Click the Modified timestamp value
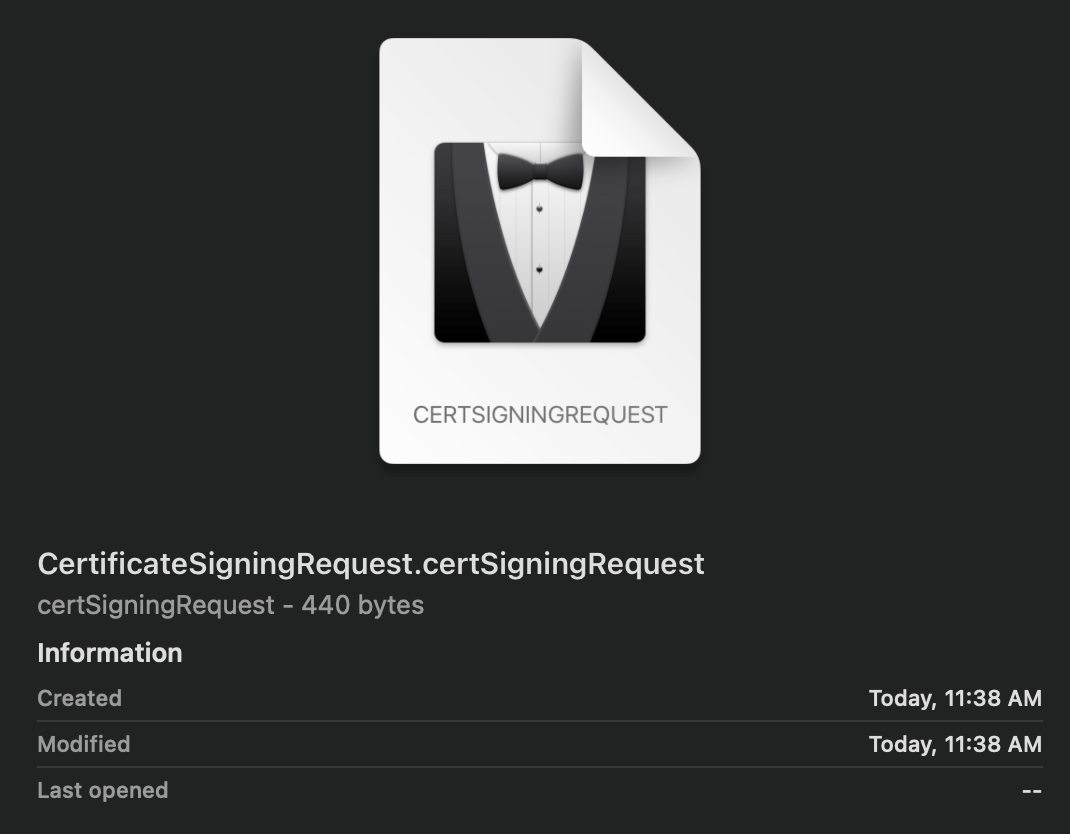This screenshot has width=1070, height=834. pyautogui.click(x=954, y=744)
